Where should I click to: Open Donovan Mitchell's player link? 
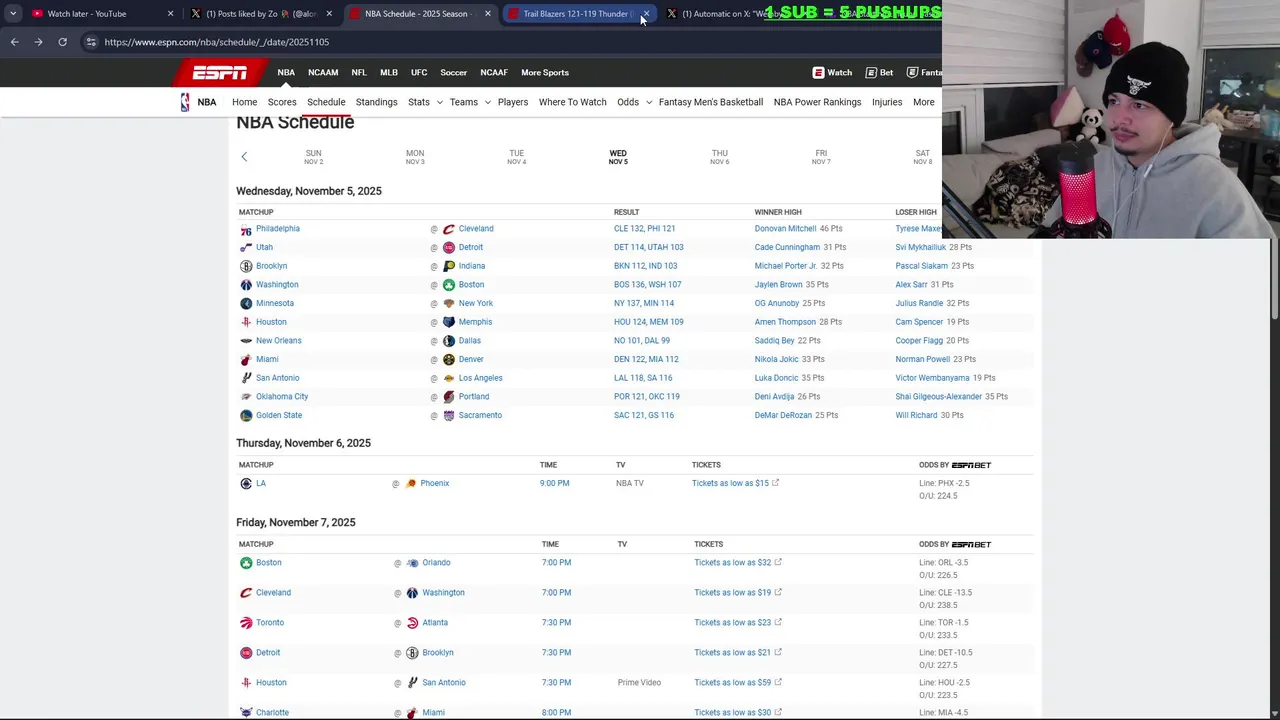point(785,229)
